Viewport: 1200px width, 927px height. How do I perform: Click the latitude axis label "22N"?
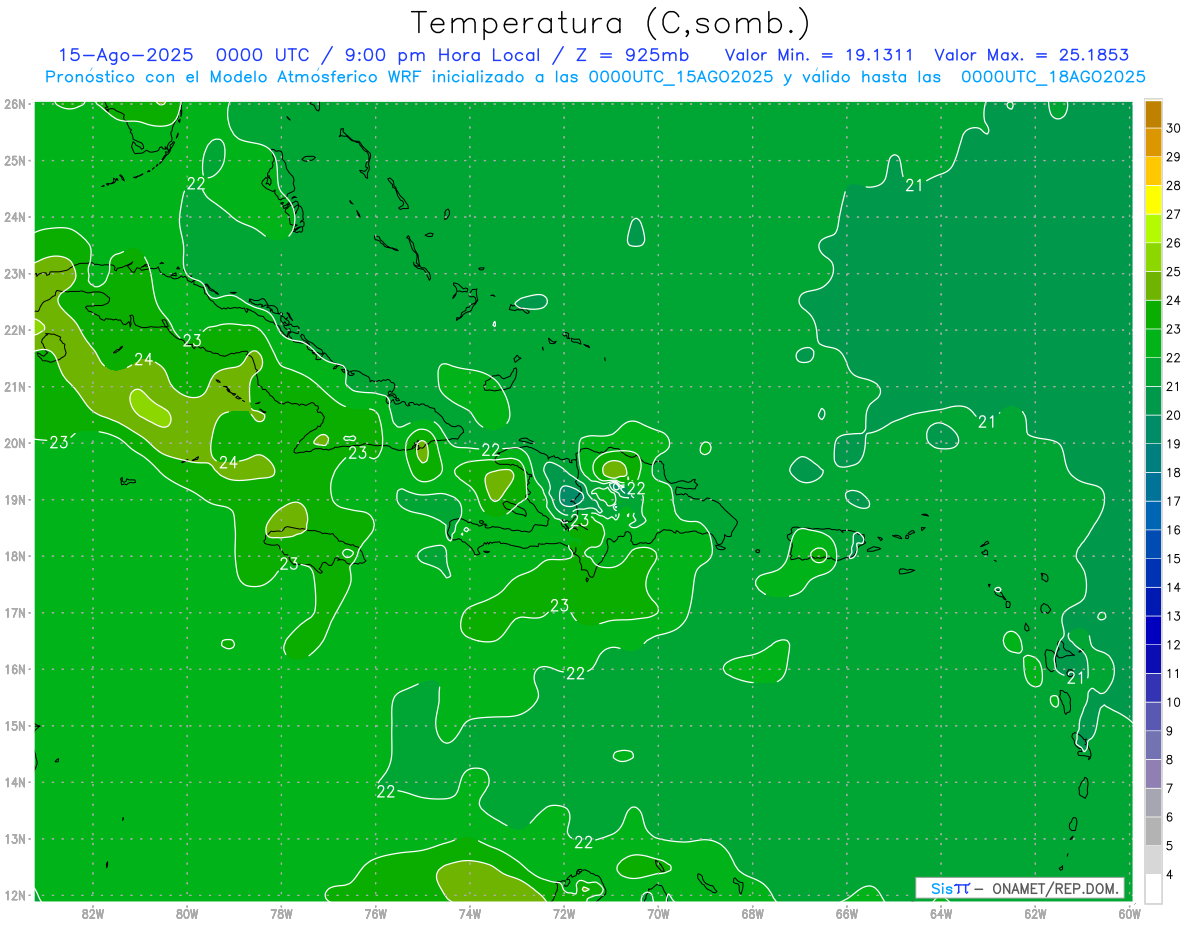click(x=14, y=330)
